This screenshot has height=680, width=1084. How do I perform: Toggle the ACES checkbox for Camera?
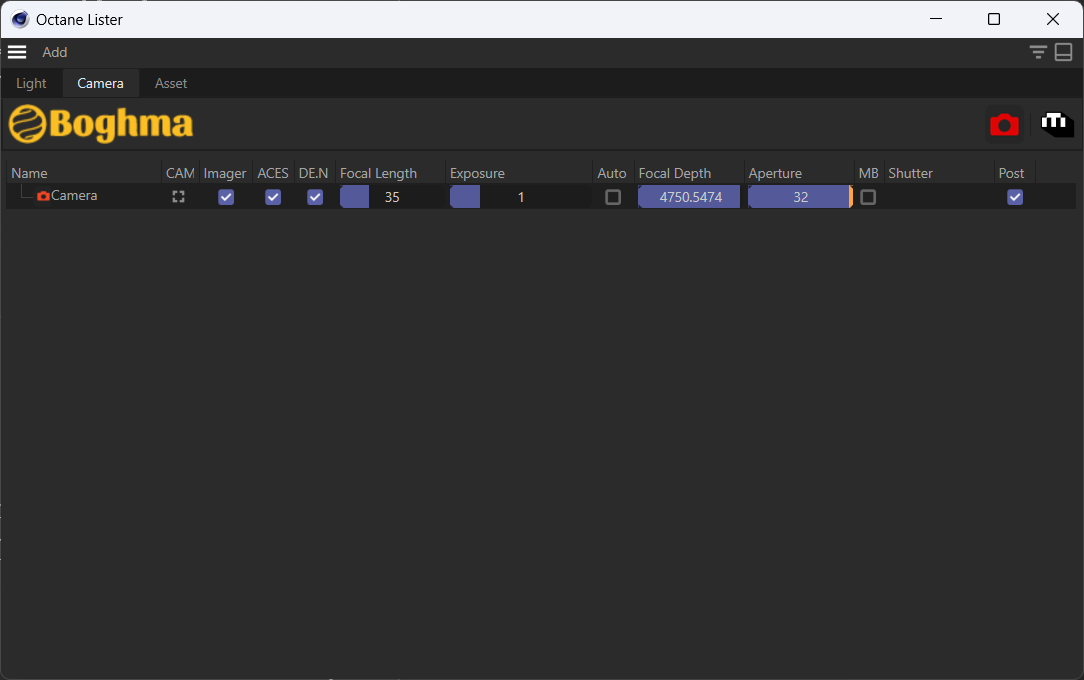click(273, 197)
